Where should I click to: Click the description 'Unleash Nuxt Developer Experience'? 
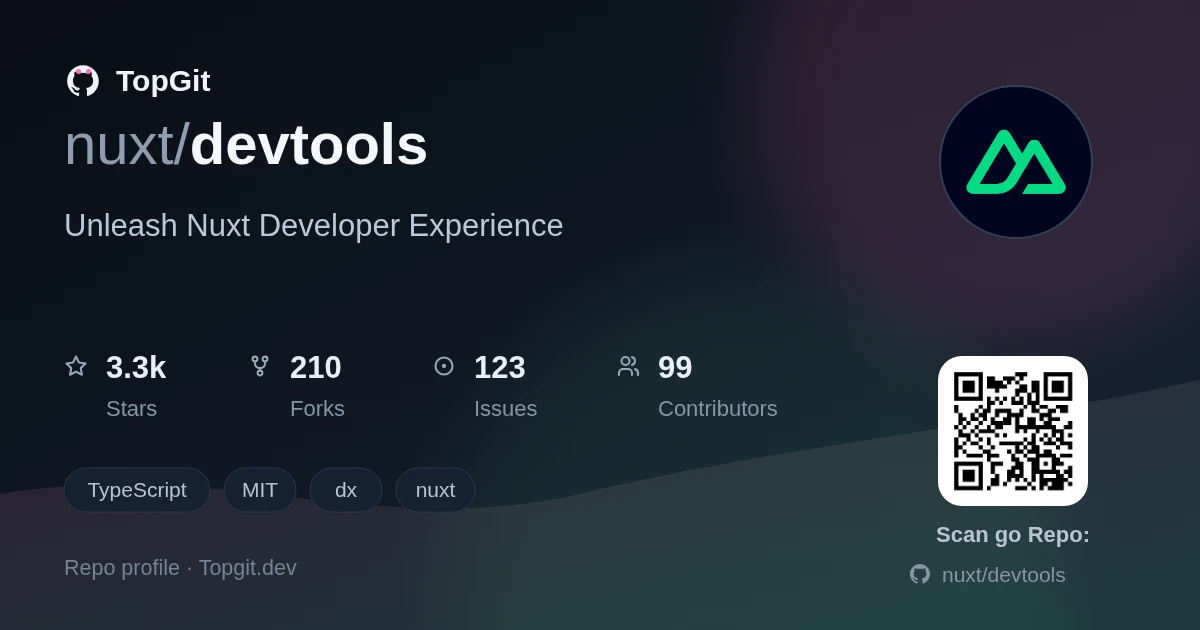pos(314,226)
